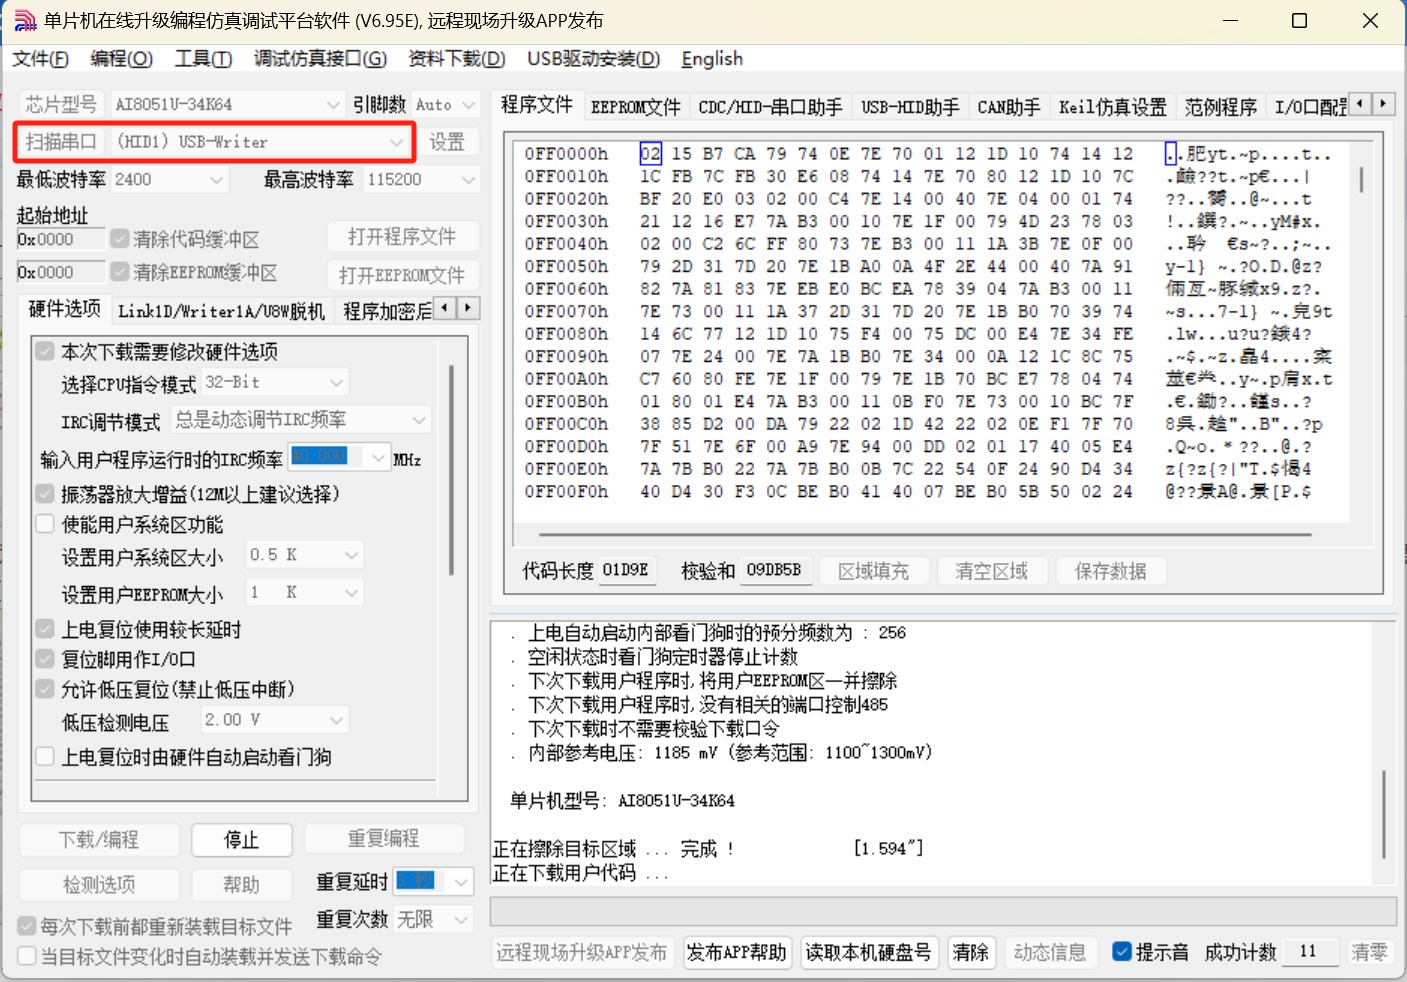
Task: Open the CDC/HID-串口助手 tab
Action: 770,106
